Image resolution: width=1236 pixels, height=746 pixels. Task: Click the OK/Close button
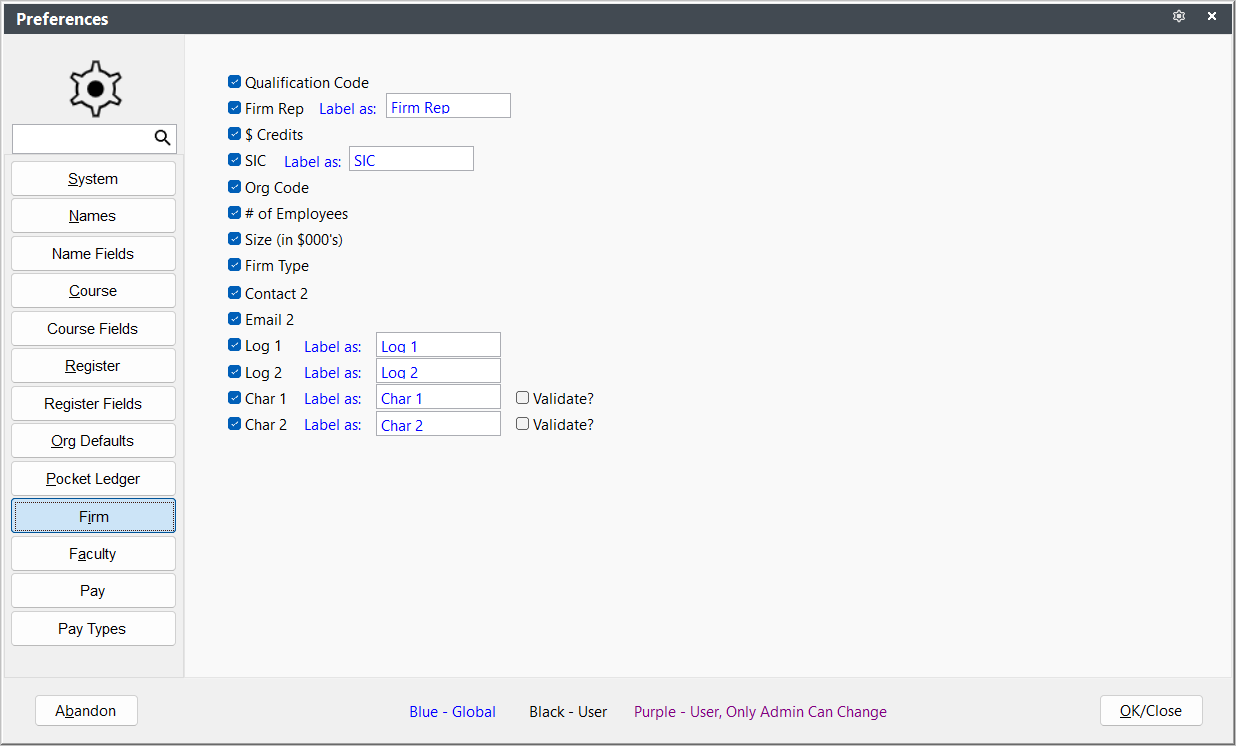[x=1151, y=711]
